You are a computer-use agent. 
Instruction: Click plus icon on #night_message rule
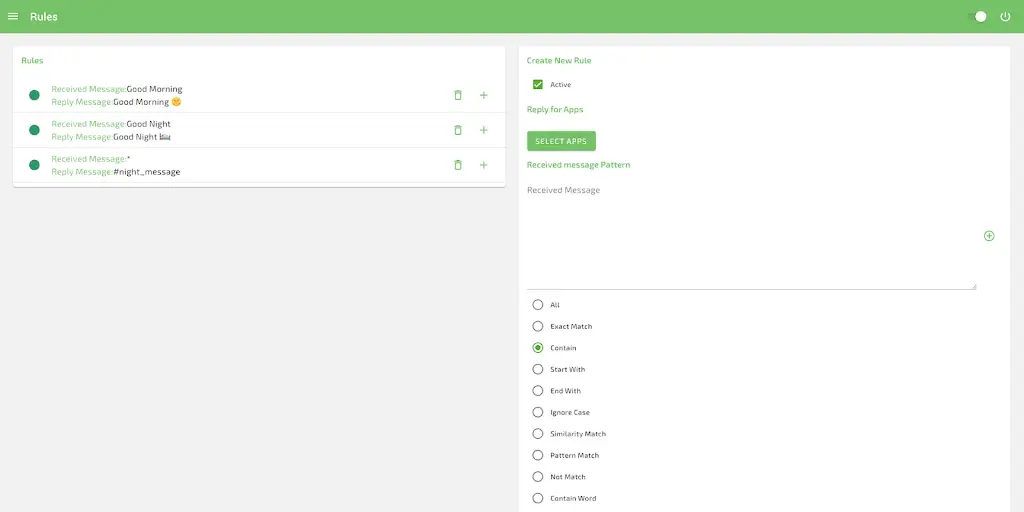pos(484,165)
